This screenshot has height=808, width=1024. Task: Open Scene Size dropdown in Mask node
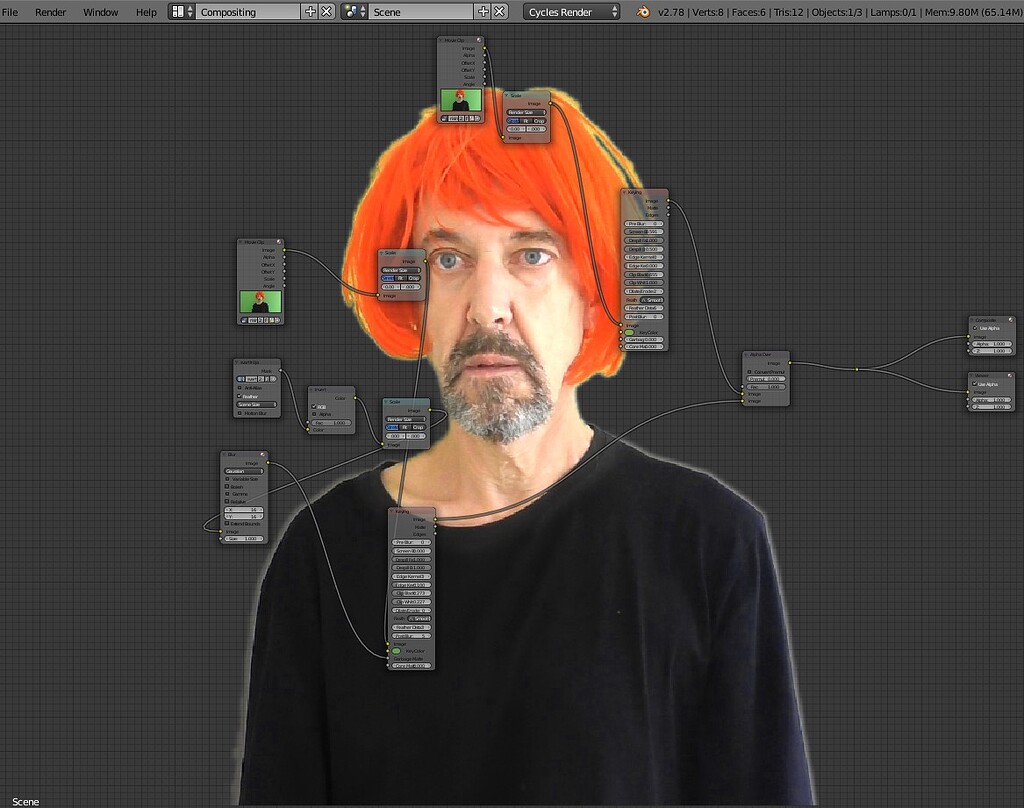[257, 404]
